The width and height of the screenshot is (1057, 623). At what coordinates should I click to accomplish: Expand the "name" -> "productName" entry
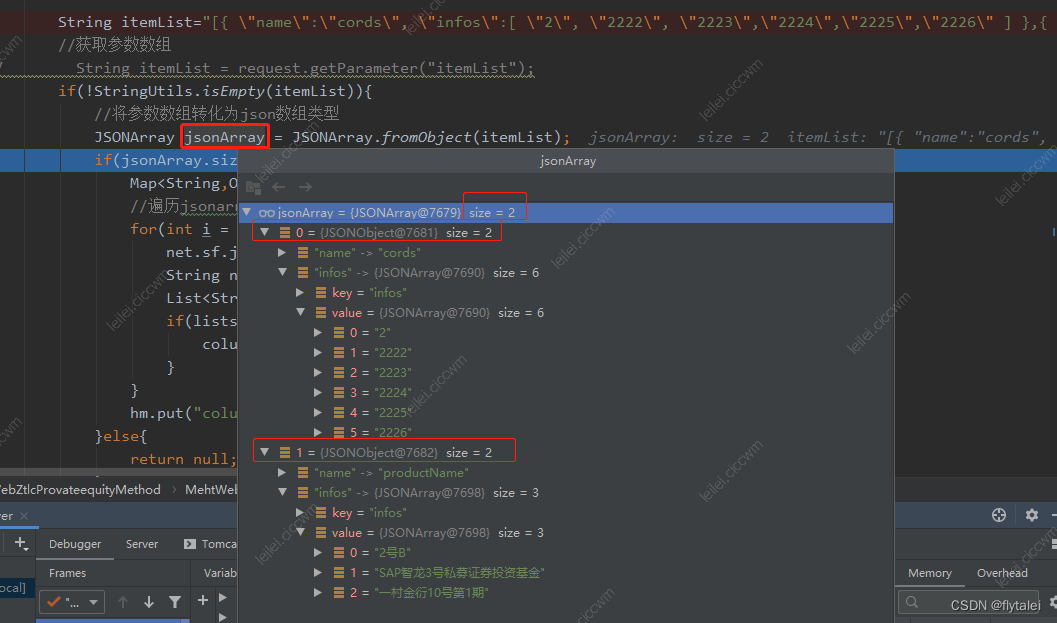(x=282, y=473)
